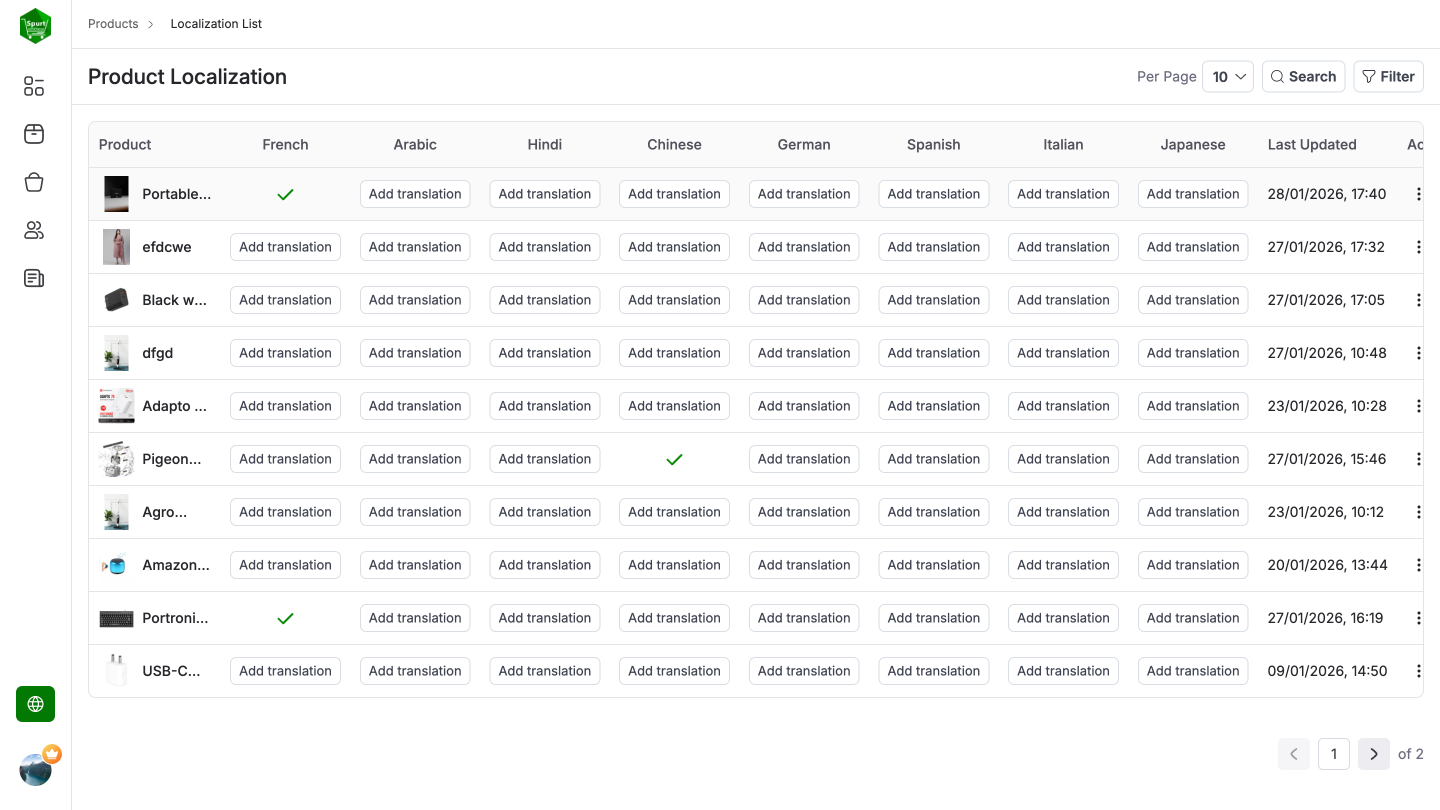Click the Search button

(x=1303, y=76)
